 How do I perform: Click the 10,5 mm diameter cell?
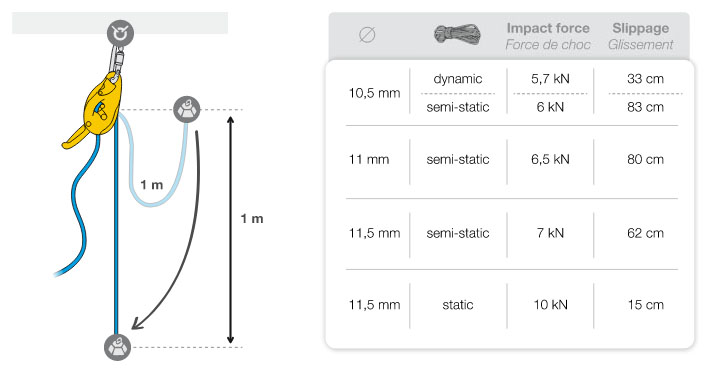[374, 93]
